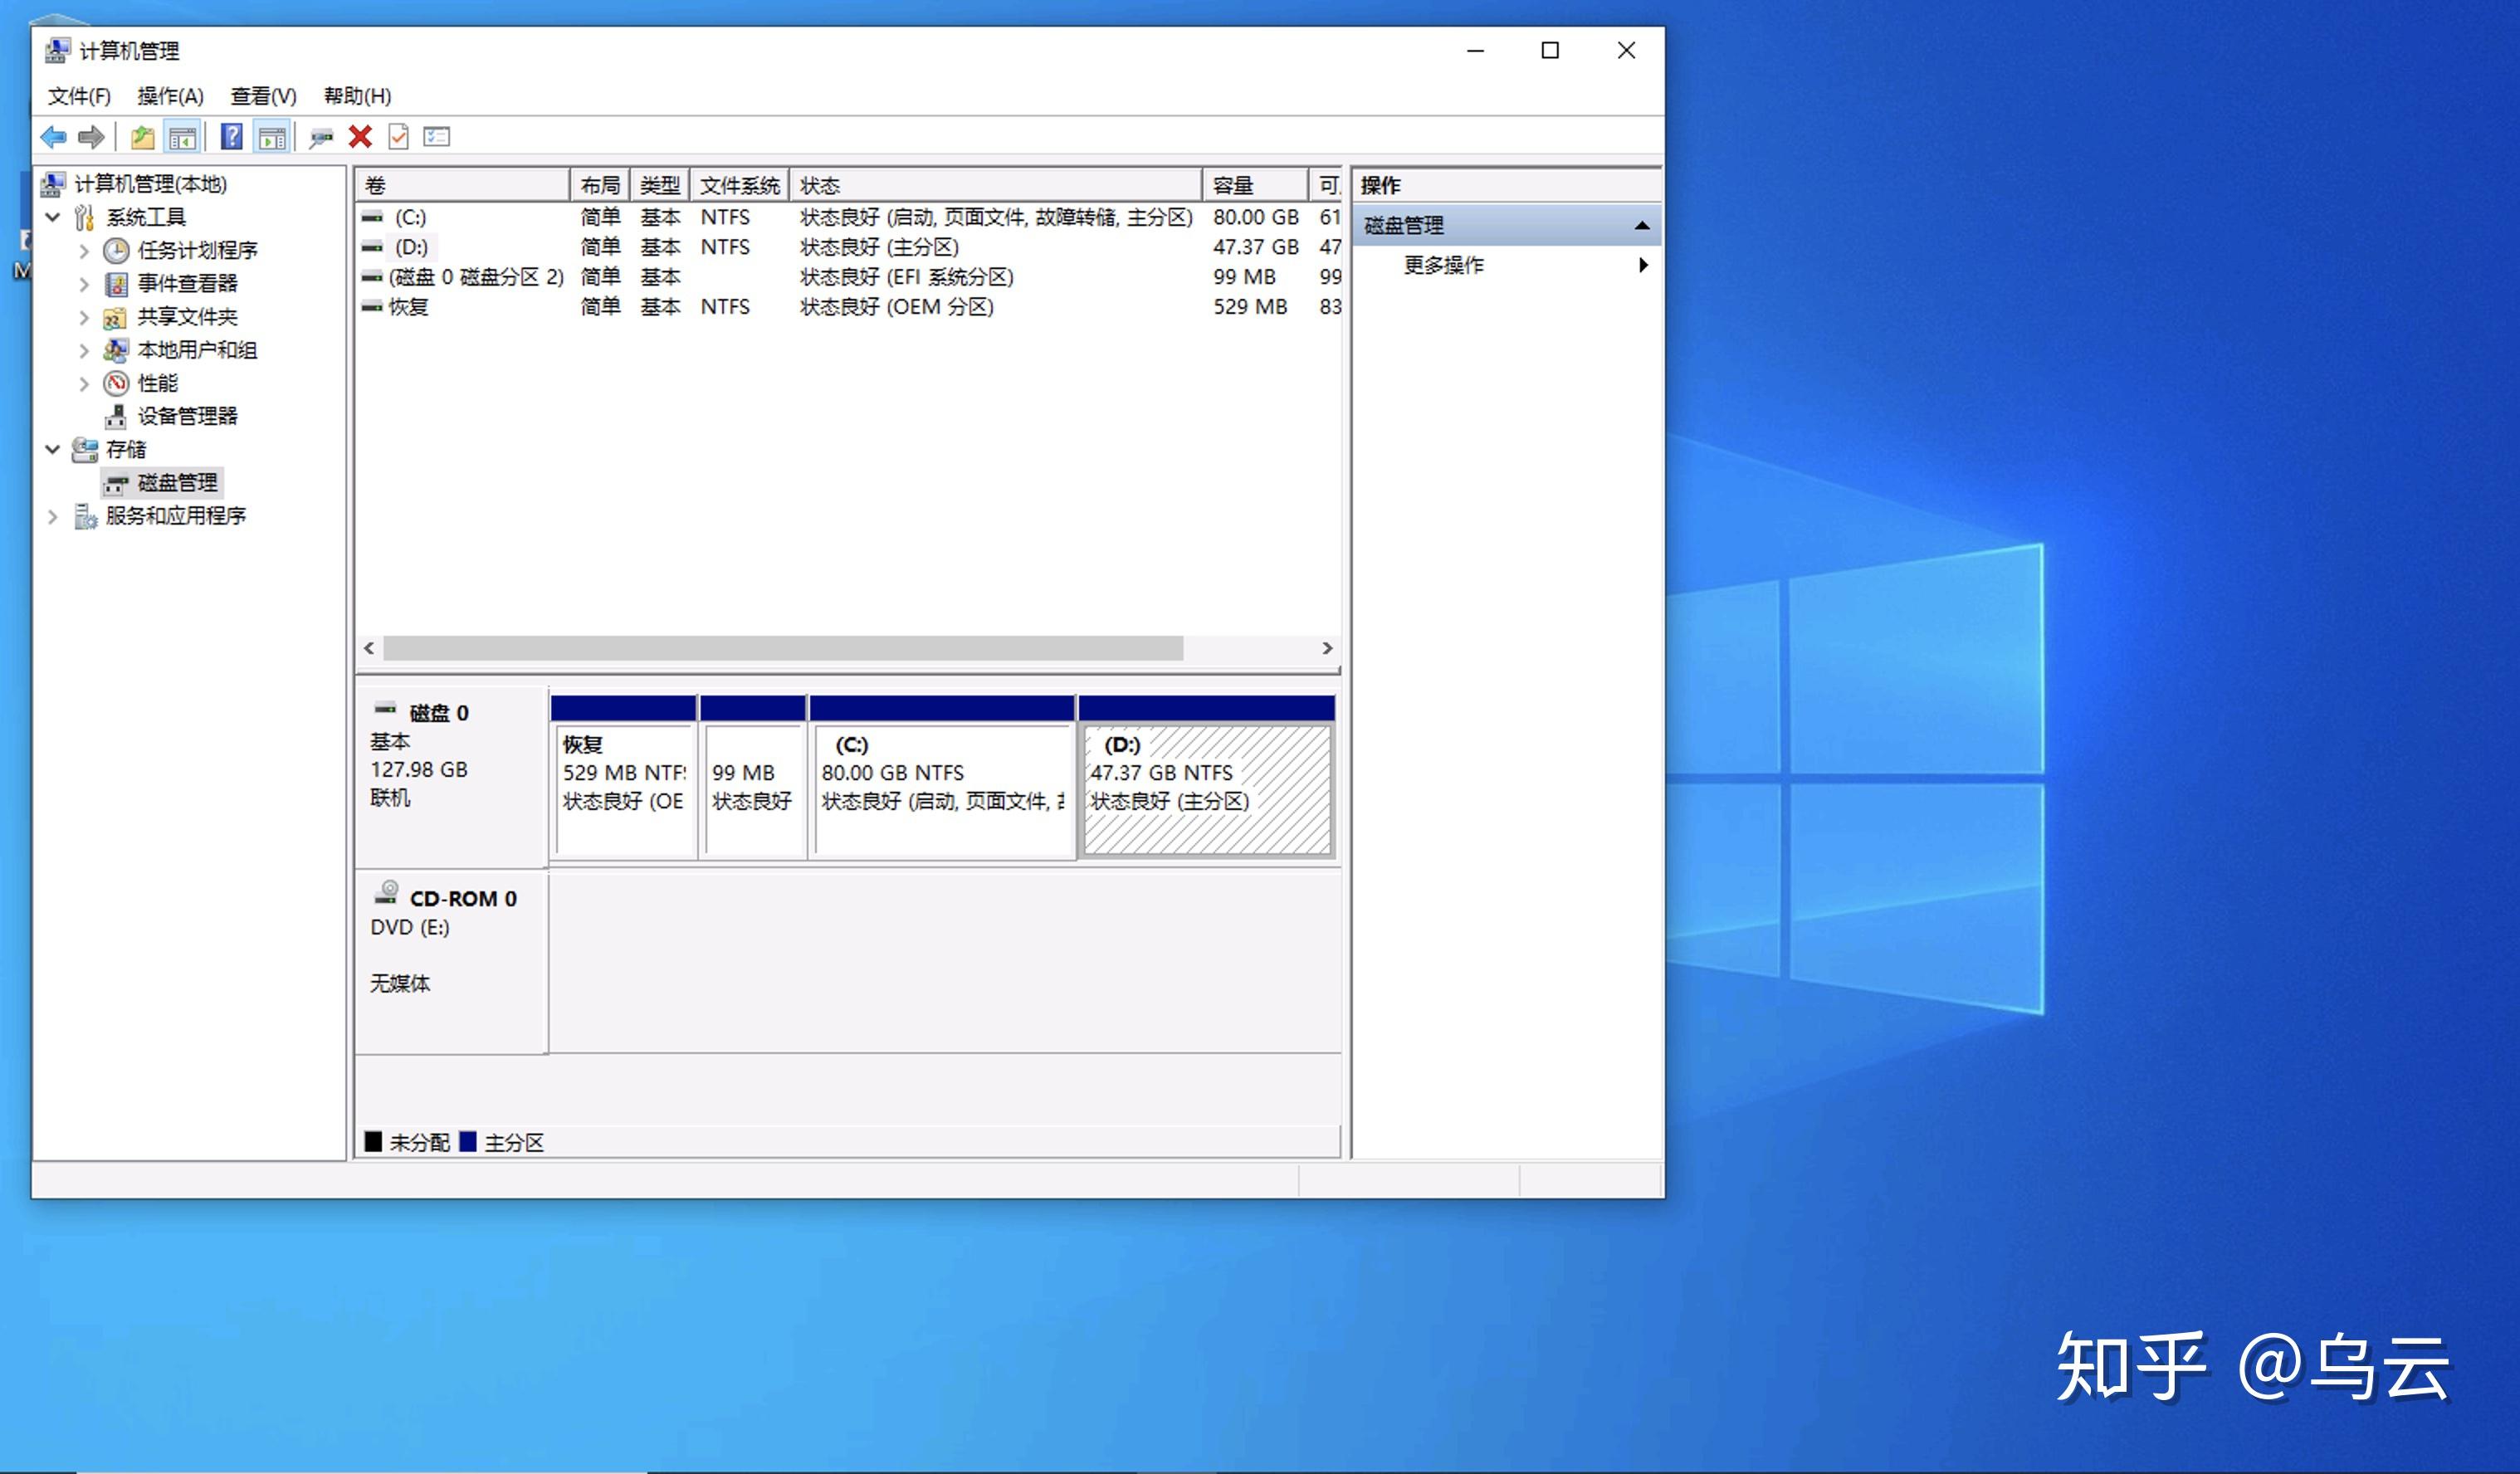2520x1474 pixels.
Task: Expand the 任务计划程序 node arrow
Action: click(x=84, y=251)
